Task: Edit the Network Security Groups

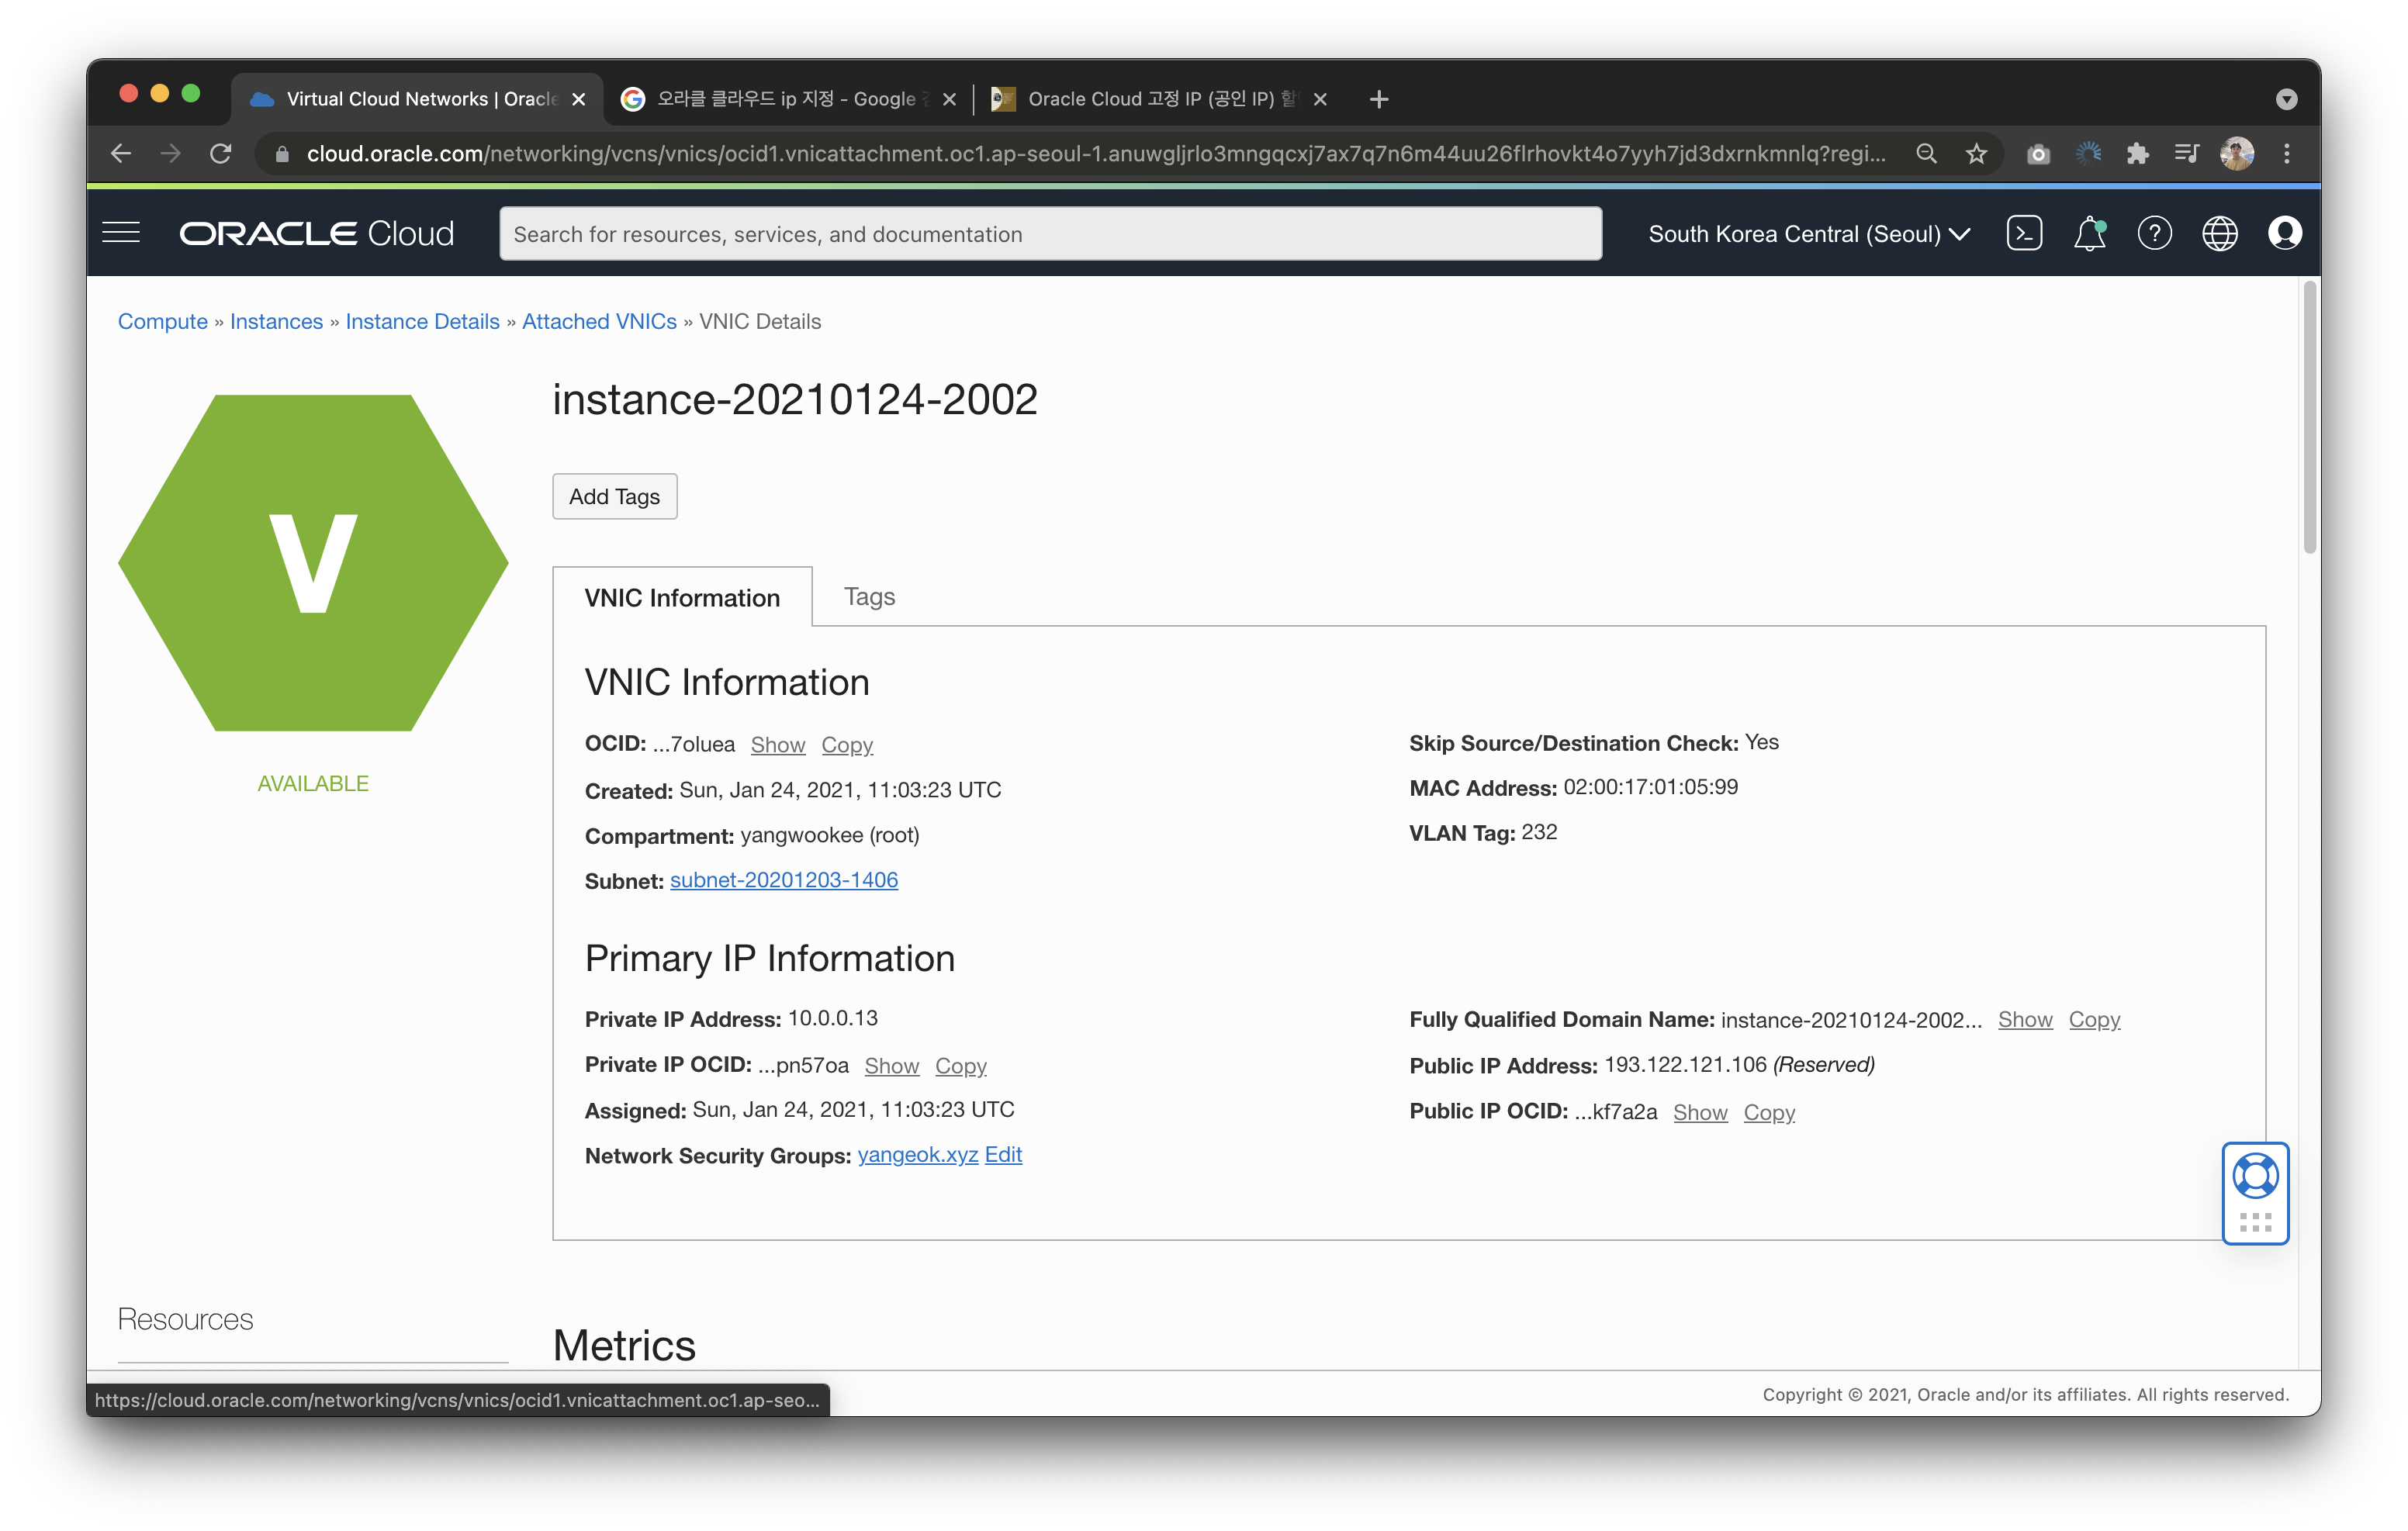Action: (1002, 1155)
